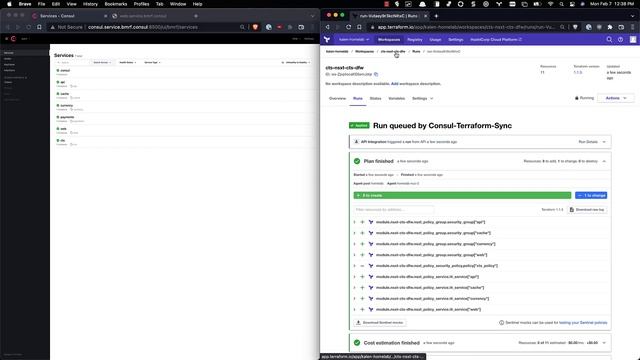Expand the lit_service["api"] resource row
This screenshot has height=360, width=640.
[x=354, y=277]
